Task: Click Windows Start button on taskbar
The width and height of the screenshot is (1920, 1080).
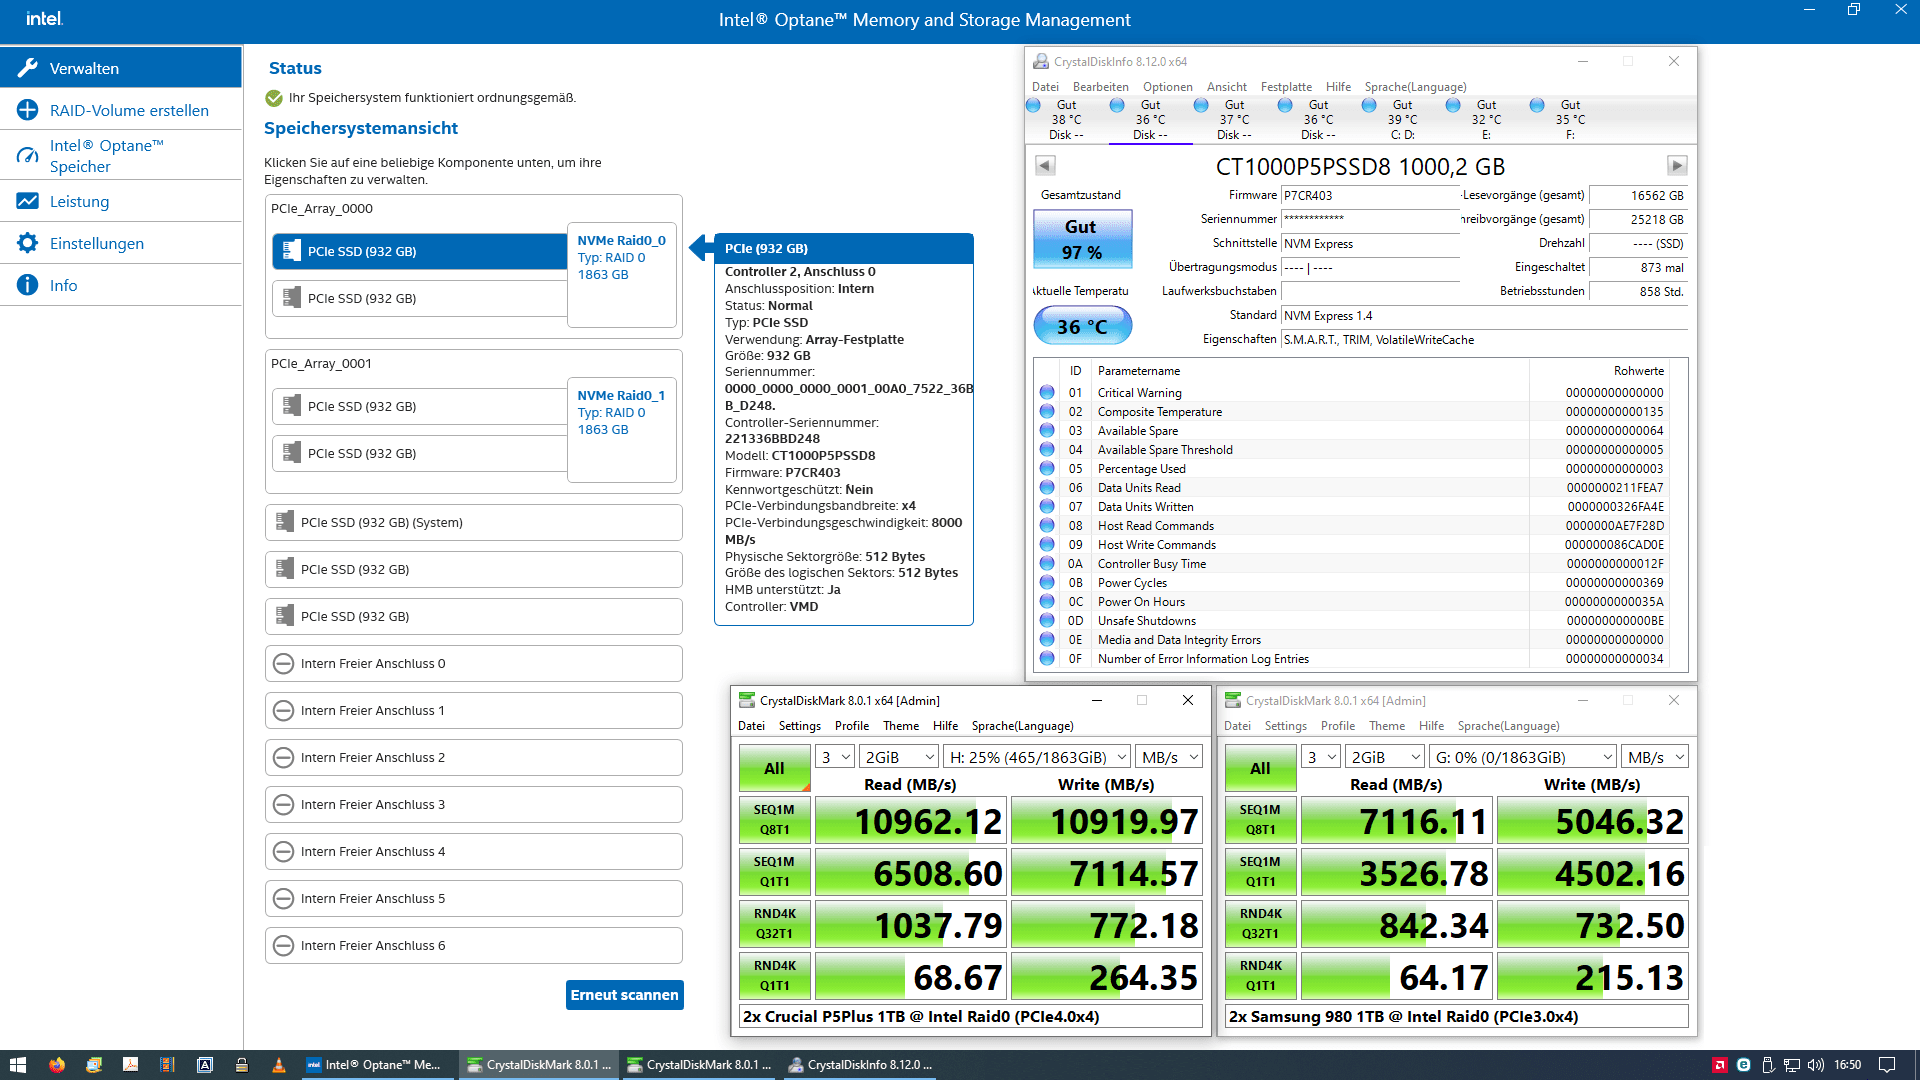Action: 17,1065
